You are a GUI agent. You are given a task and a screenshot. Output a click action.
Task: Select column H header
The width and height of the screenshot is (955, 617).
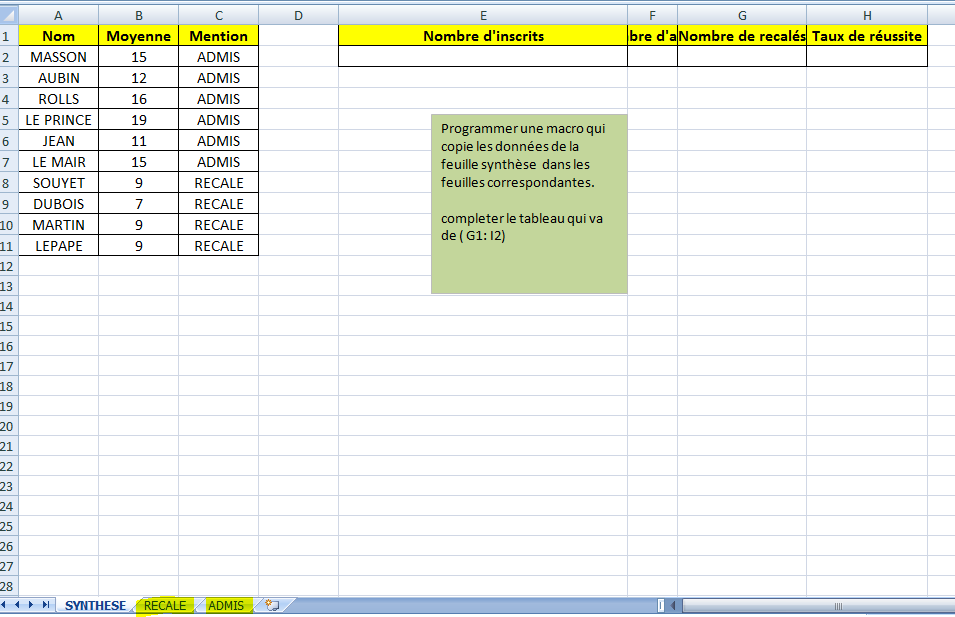point(867,15)
